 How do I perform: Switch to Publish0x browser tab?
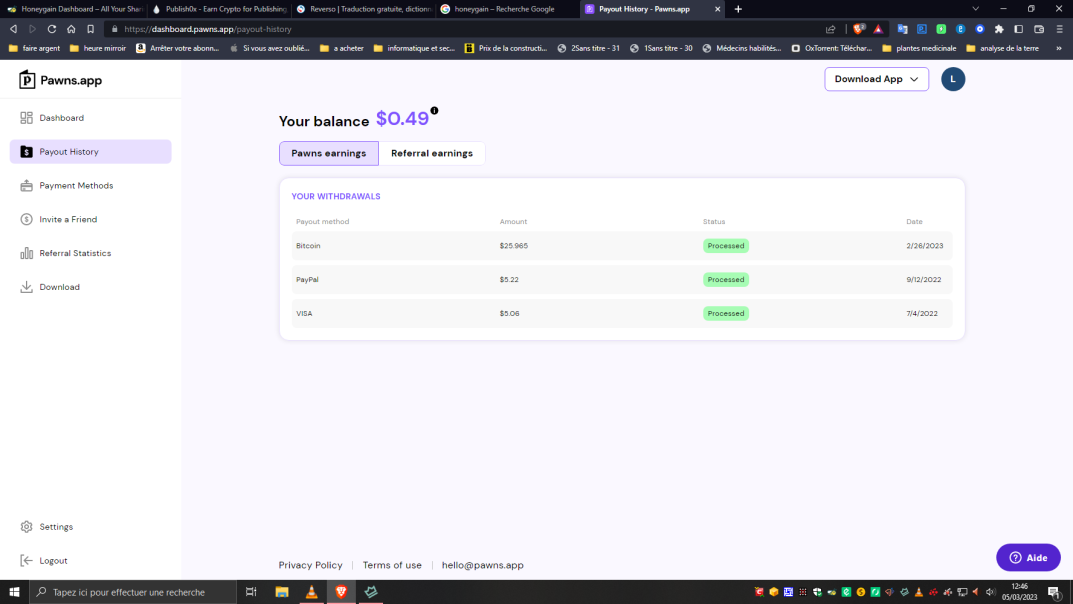(x=220, y=9)
